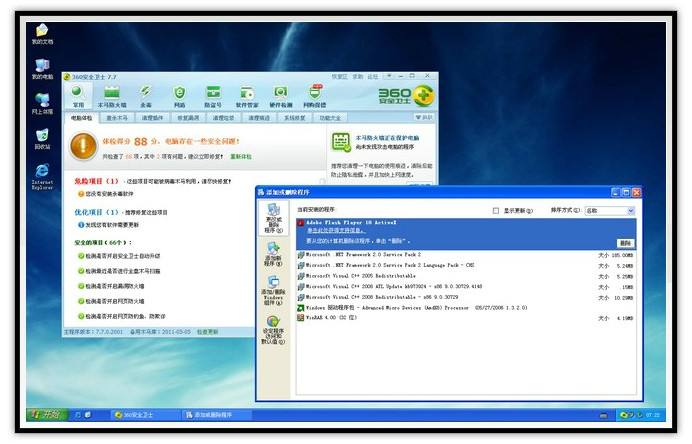Open the support information link under Adobe Flash
This screenshot has height=444, width=692.
[336, 231]
